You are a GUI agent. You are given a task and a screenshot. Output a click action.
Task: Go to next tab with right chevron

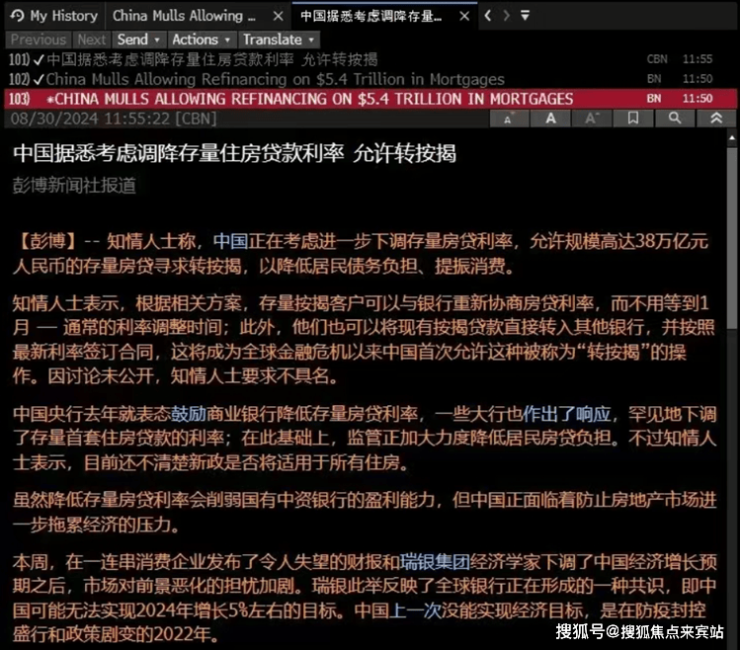pos(506,16)
